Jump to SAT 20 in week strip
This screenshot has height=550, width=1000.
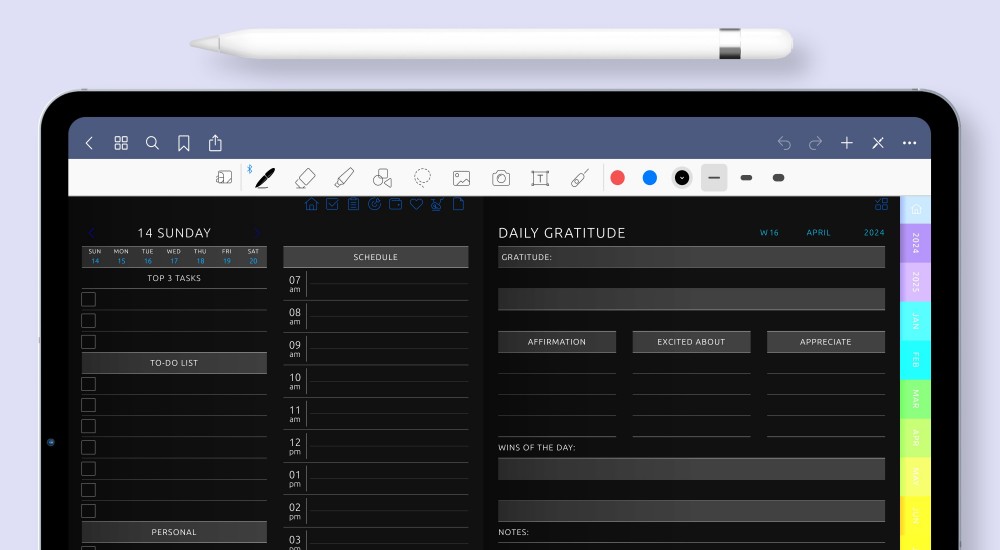(253, 256)
